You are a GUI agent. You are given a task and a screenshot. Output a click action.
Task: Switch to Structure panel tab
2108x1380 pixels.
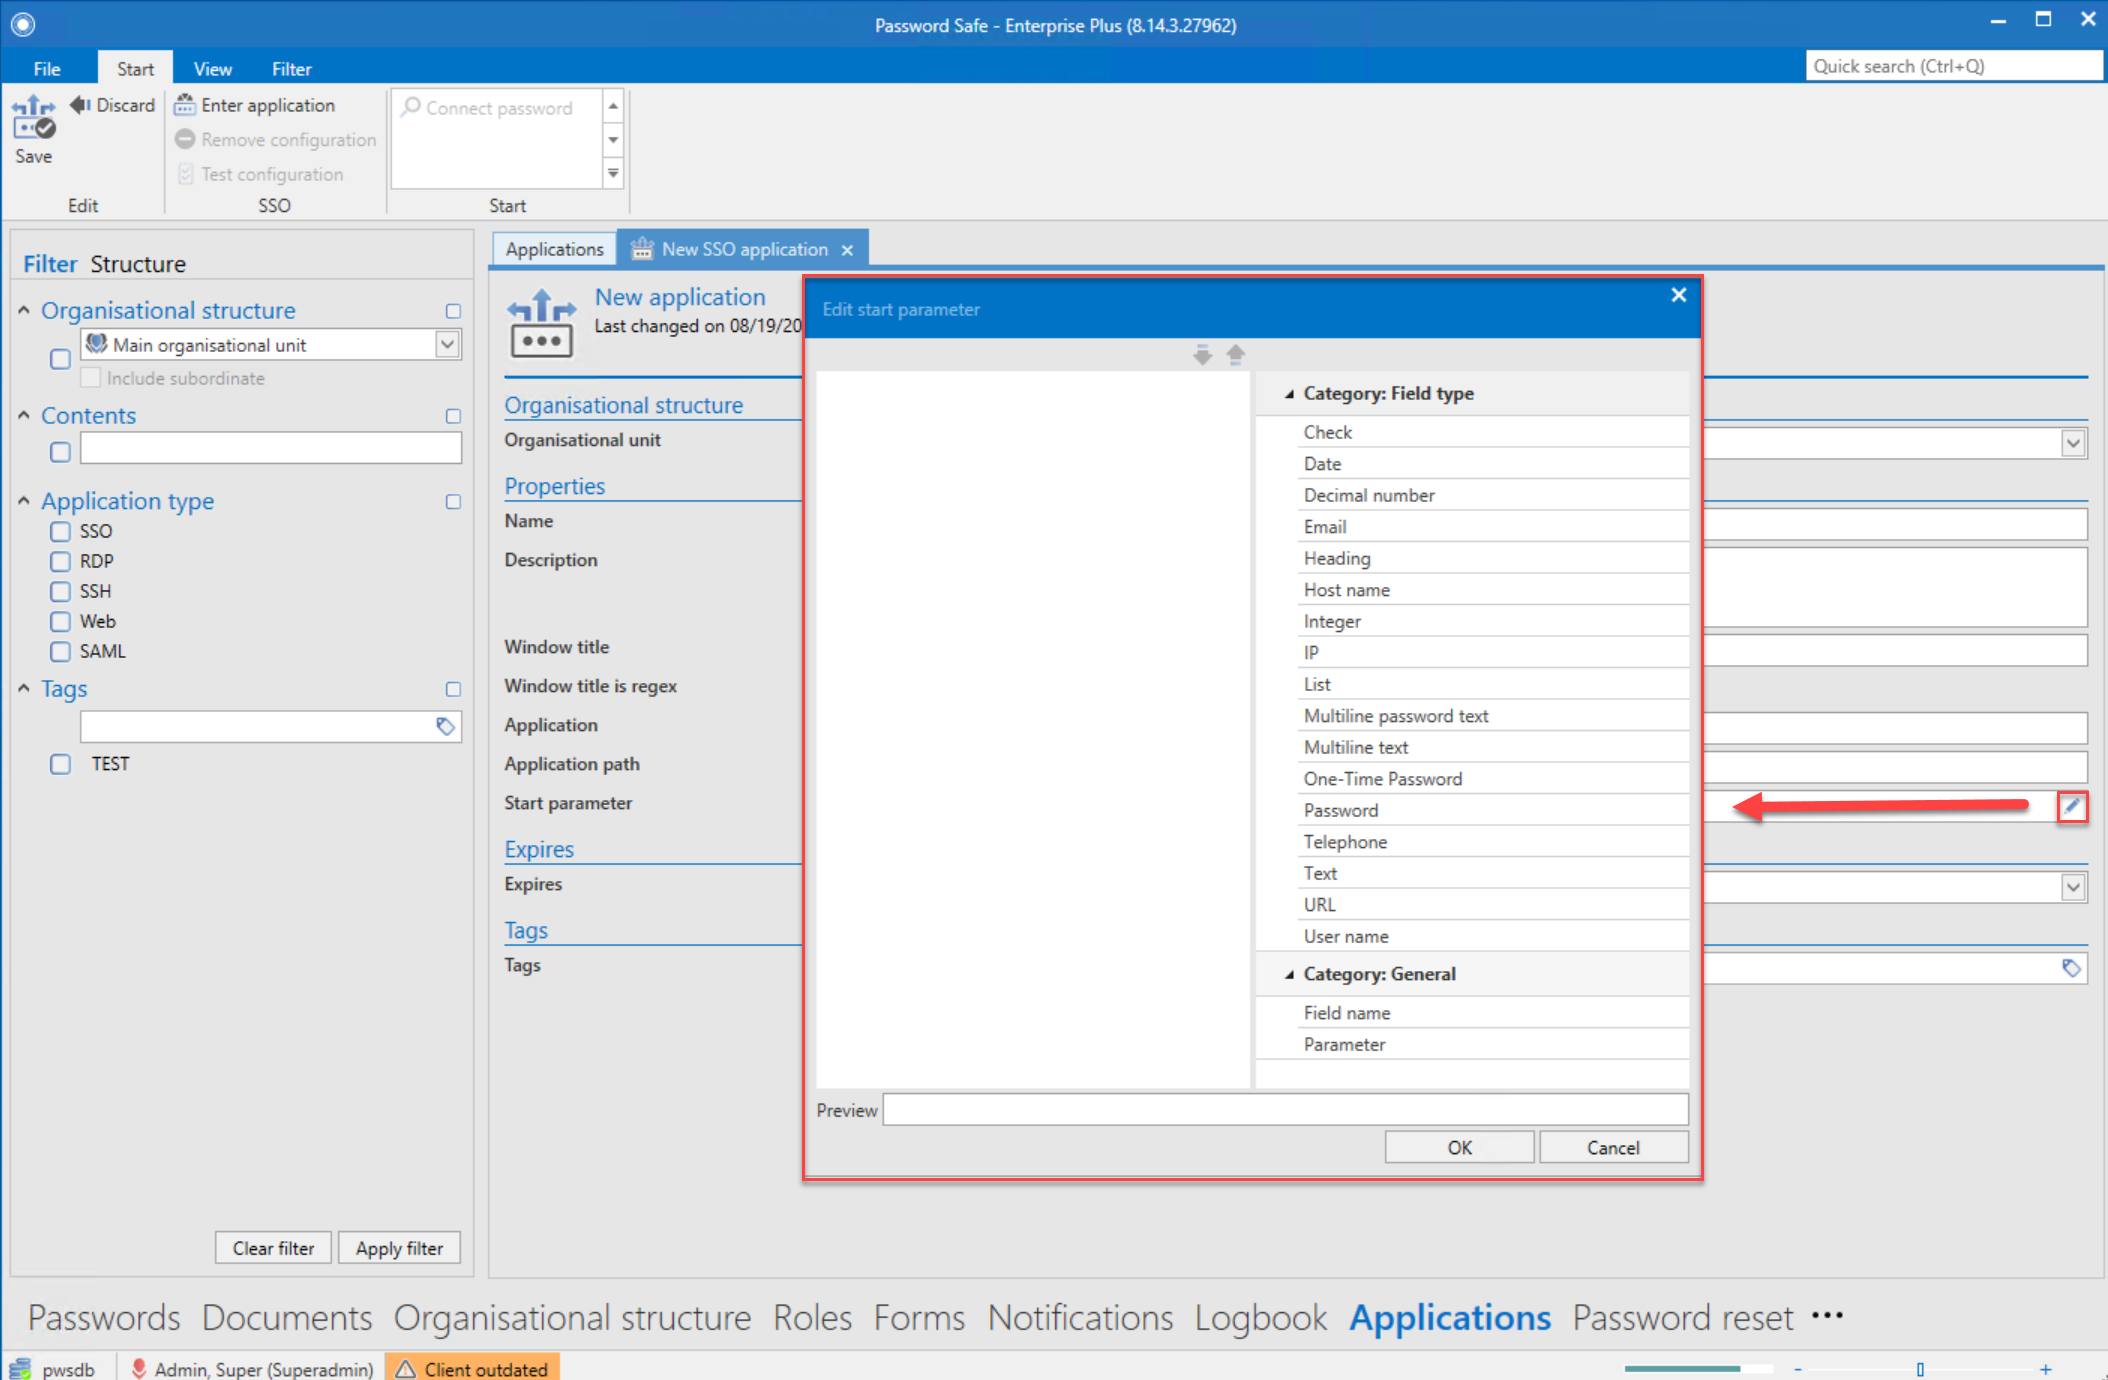[x=138, y=264]
